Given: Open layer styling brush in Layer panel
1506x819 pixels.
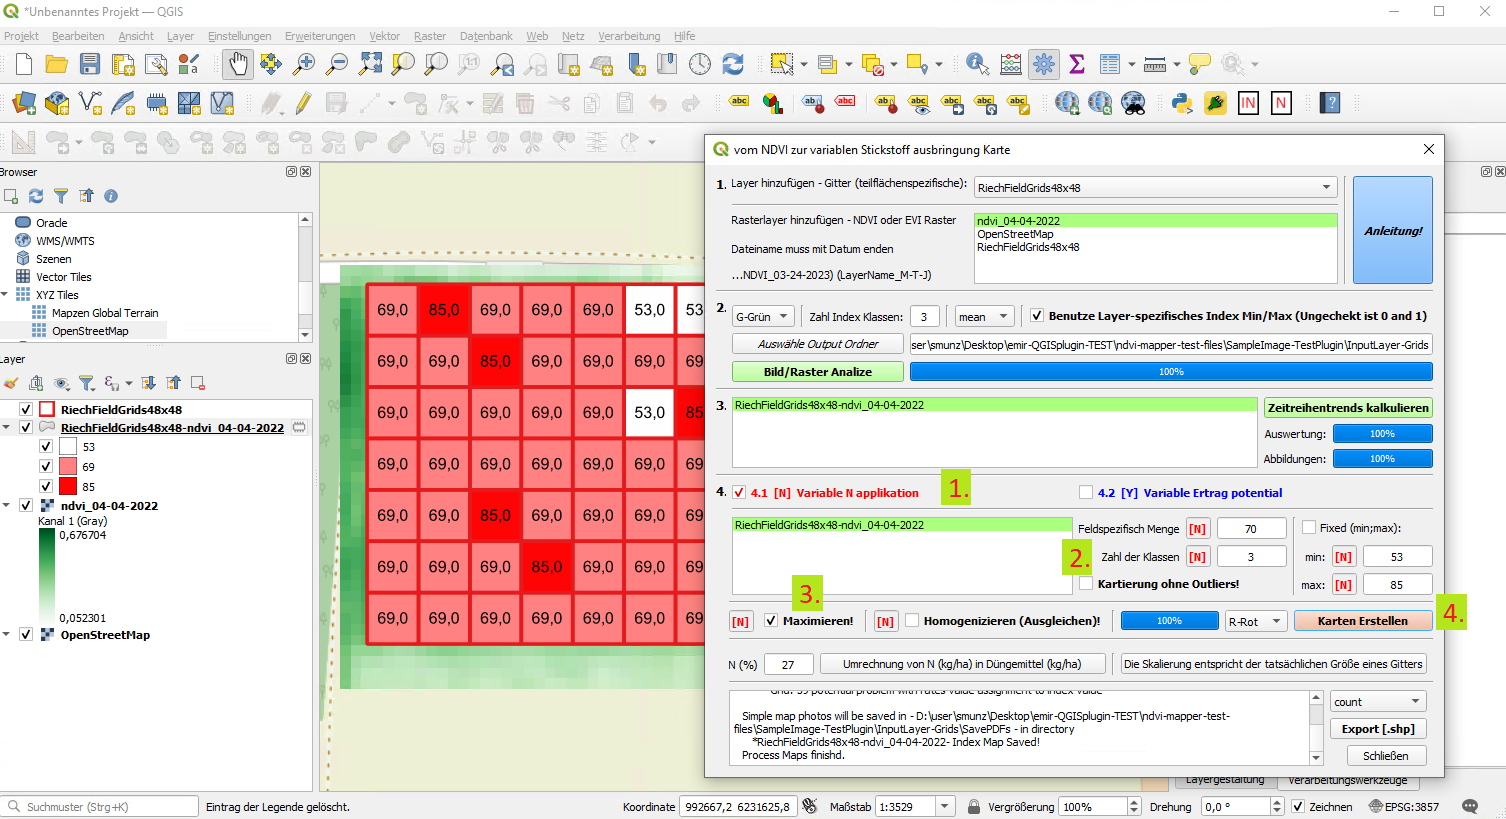Looking at the screenshot, I should tap(11, 383).
